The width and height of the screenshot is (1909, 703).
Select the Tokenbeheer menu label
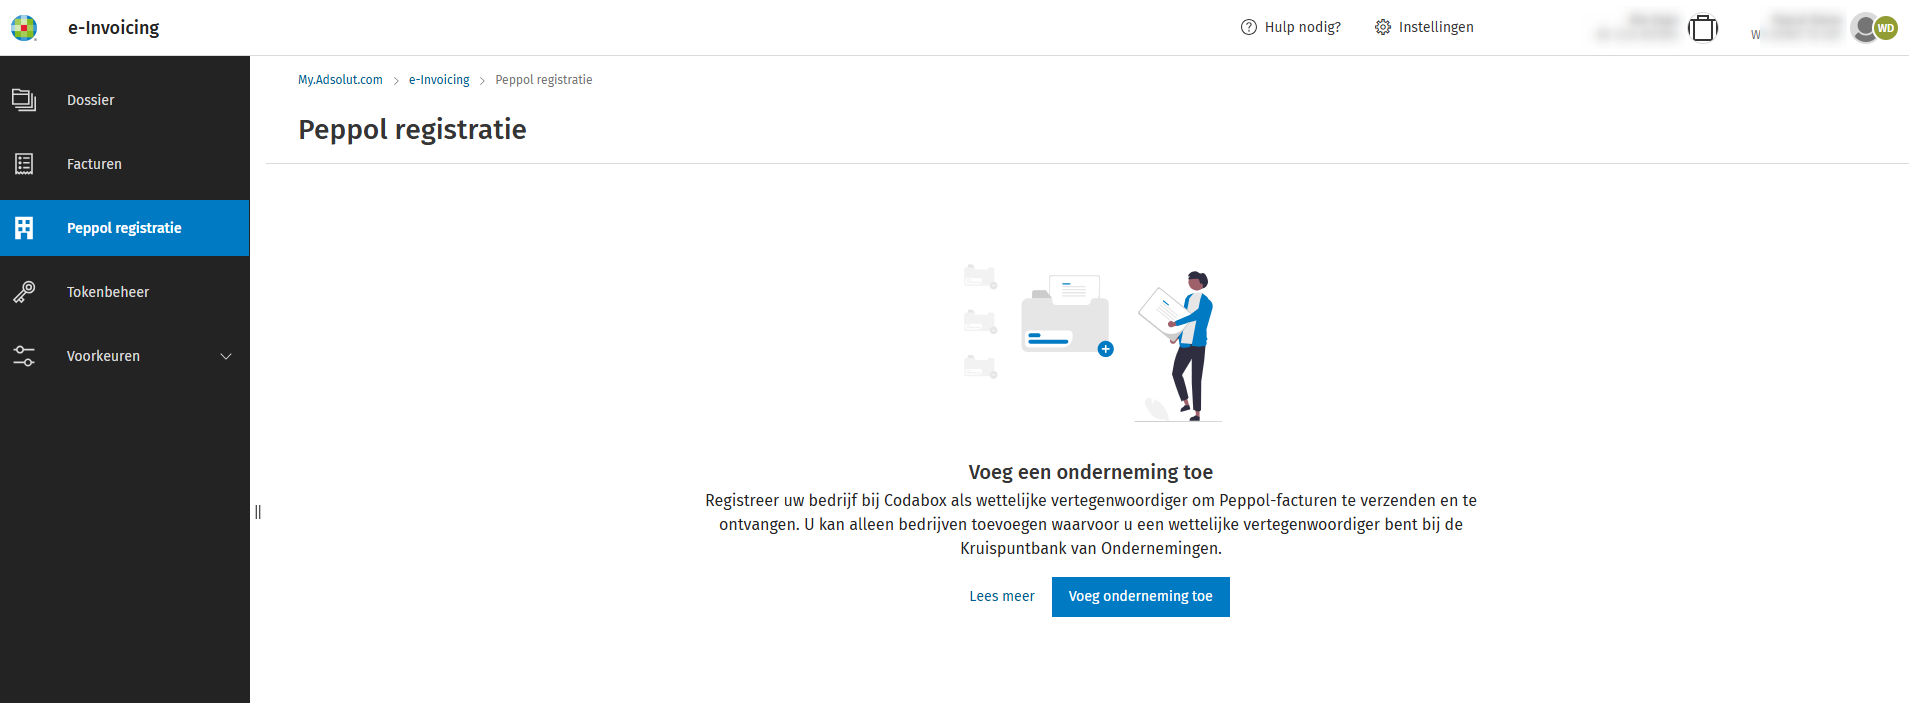(x=108, y=292)
